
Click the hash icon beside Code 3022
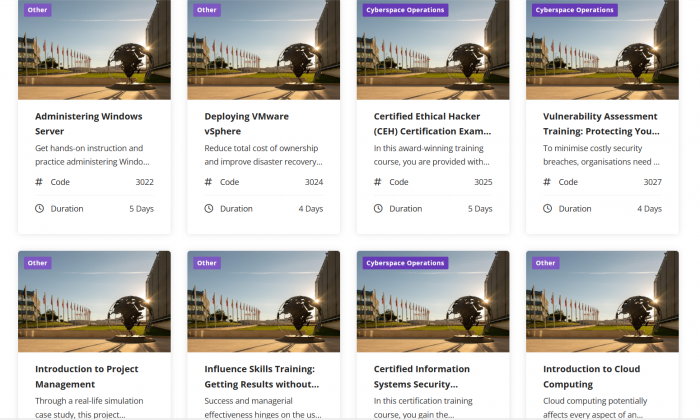tap(39, 182)
